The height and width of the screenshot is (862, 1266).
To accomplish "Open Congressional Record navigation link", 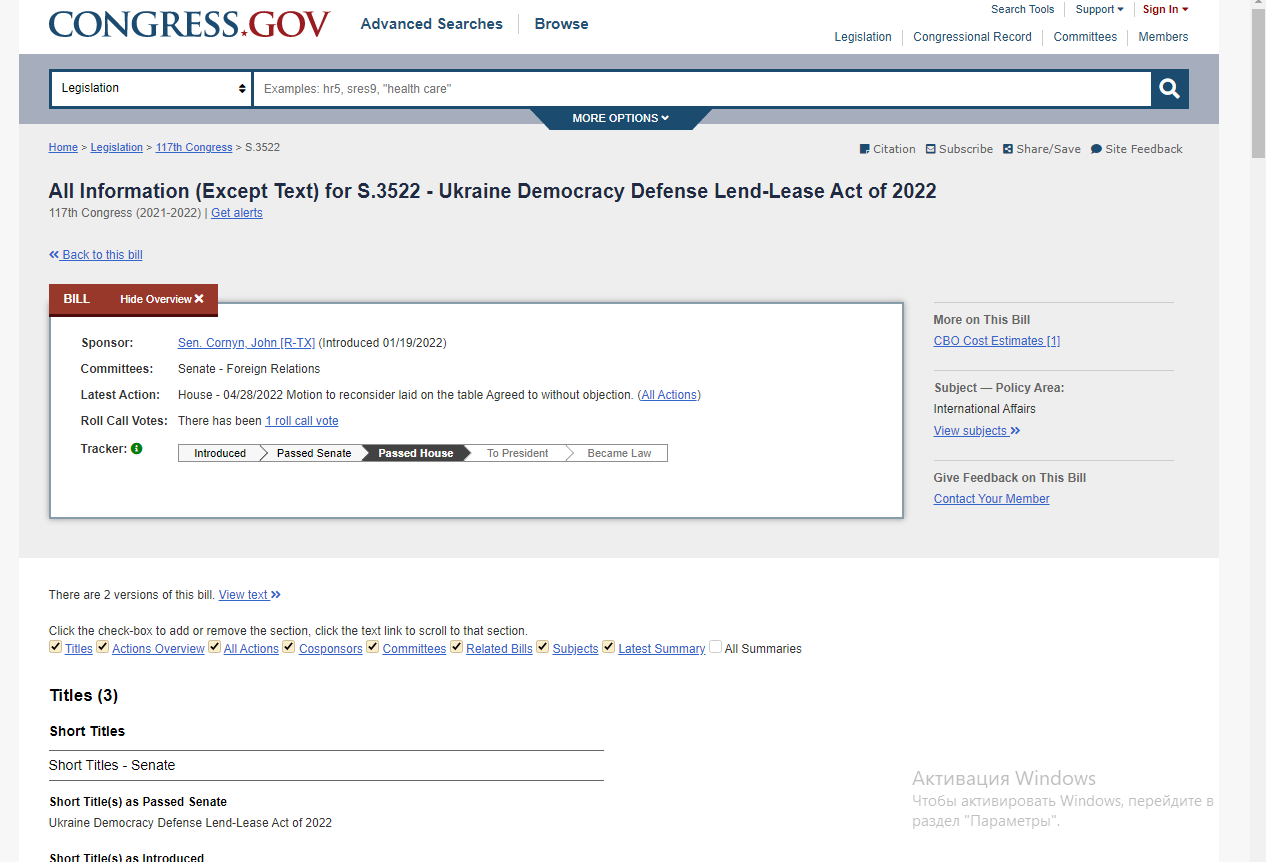I will click(972, 37).
